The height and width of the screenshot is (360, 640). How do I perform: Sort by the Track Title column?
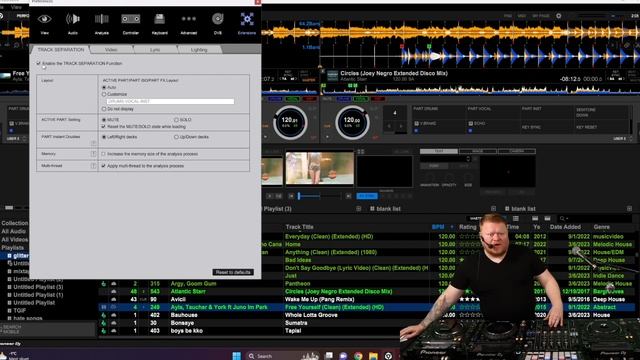coord(300,227)
